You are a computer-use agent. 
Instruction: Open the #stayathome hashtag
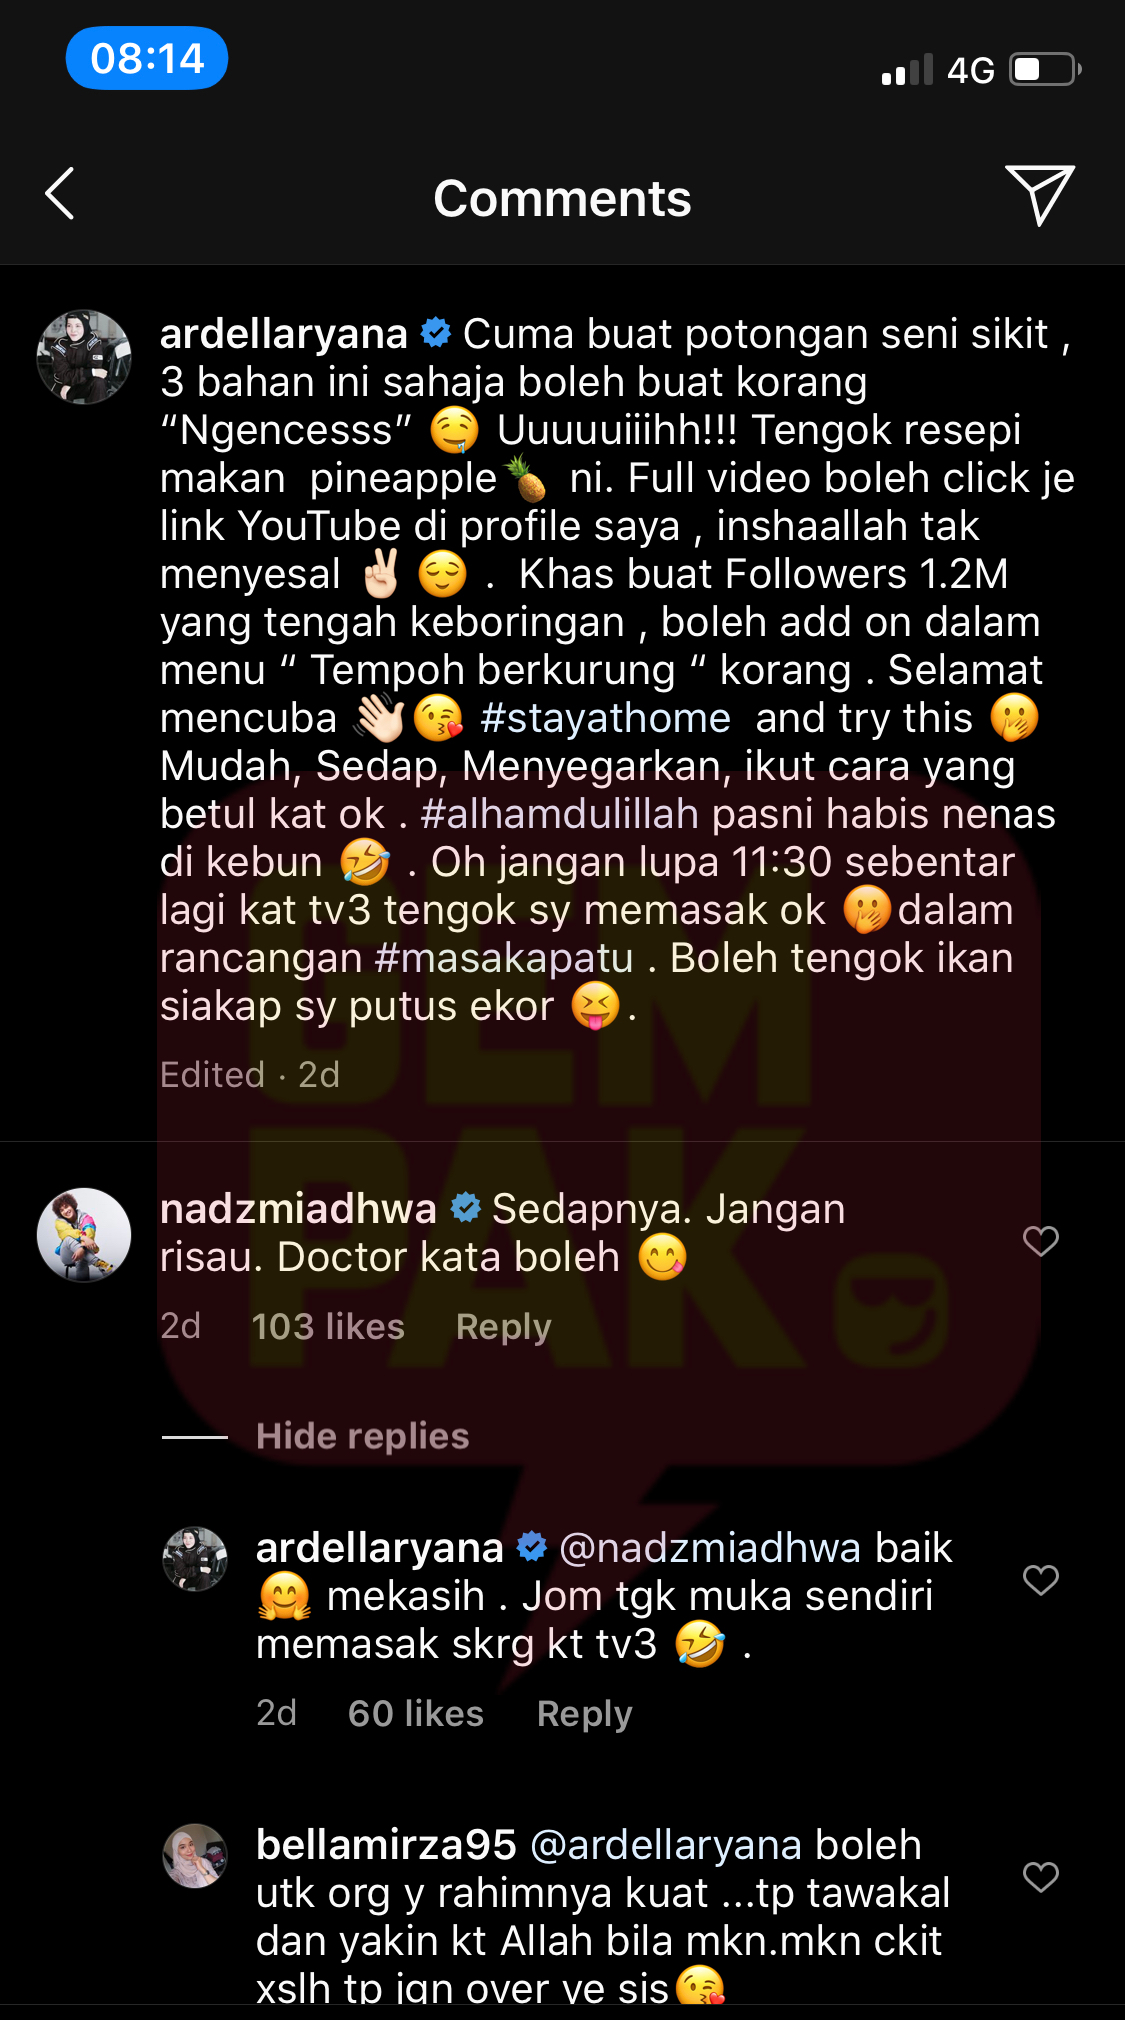[x=605, y=718]
